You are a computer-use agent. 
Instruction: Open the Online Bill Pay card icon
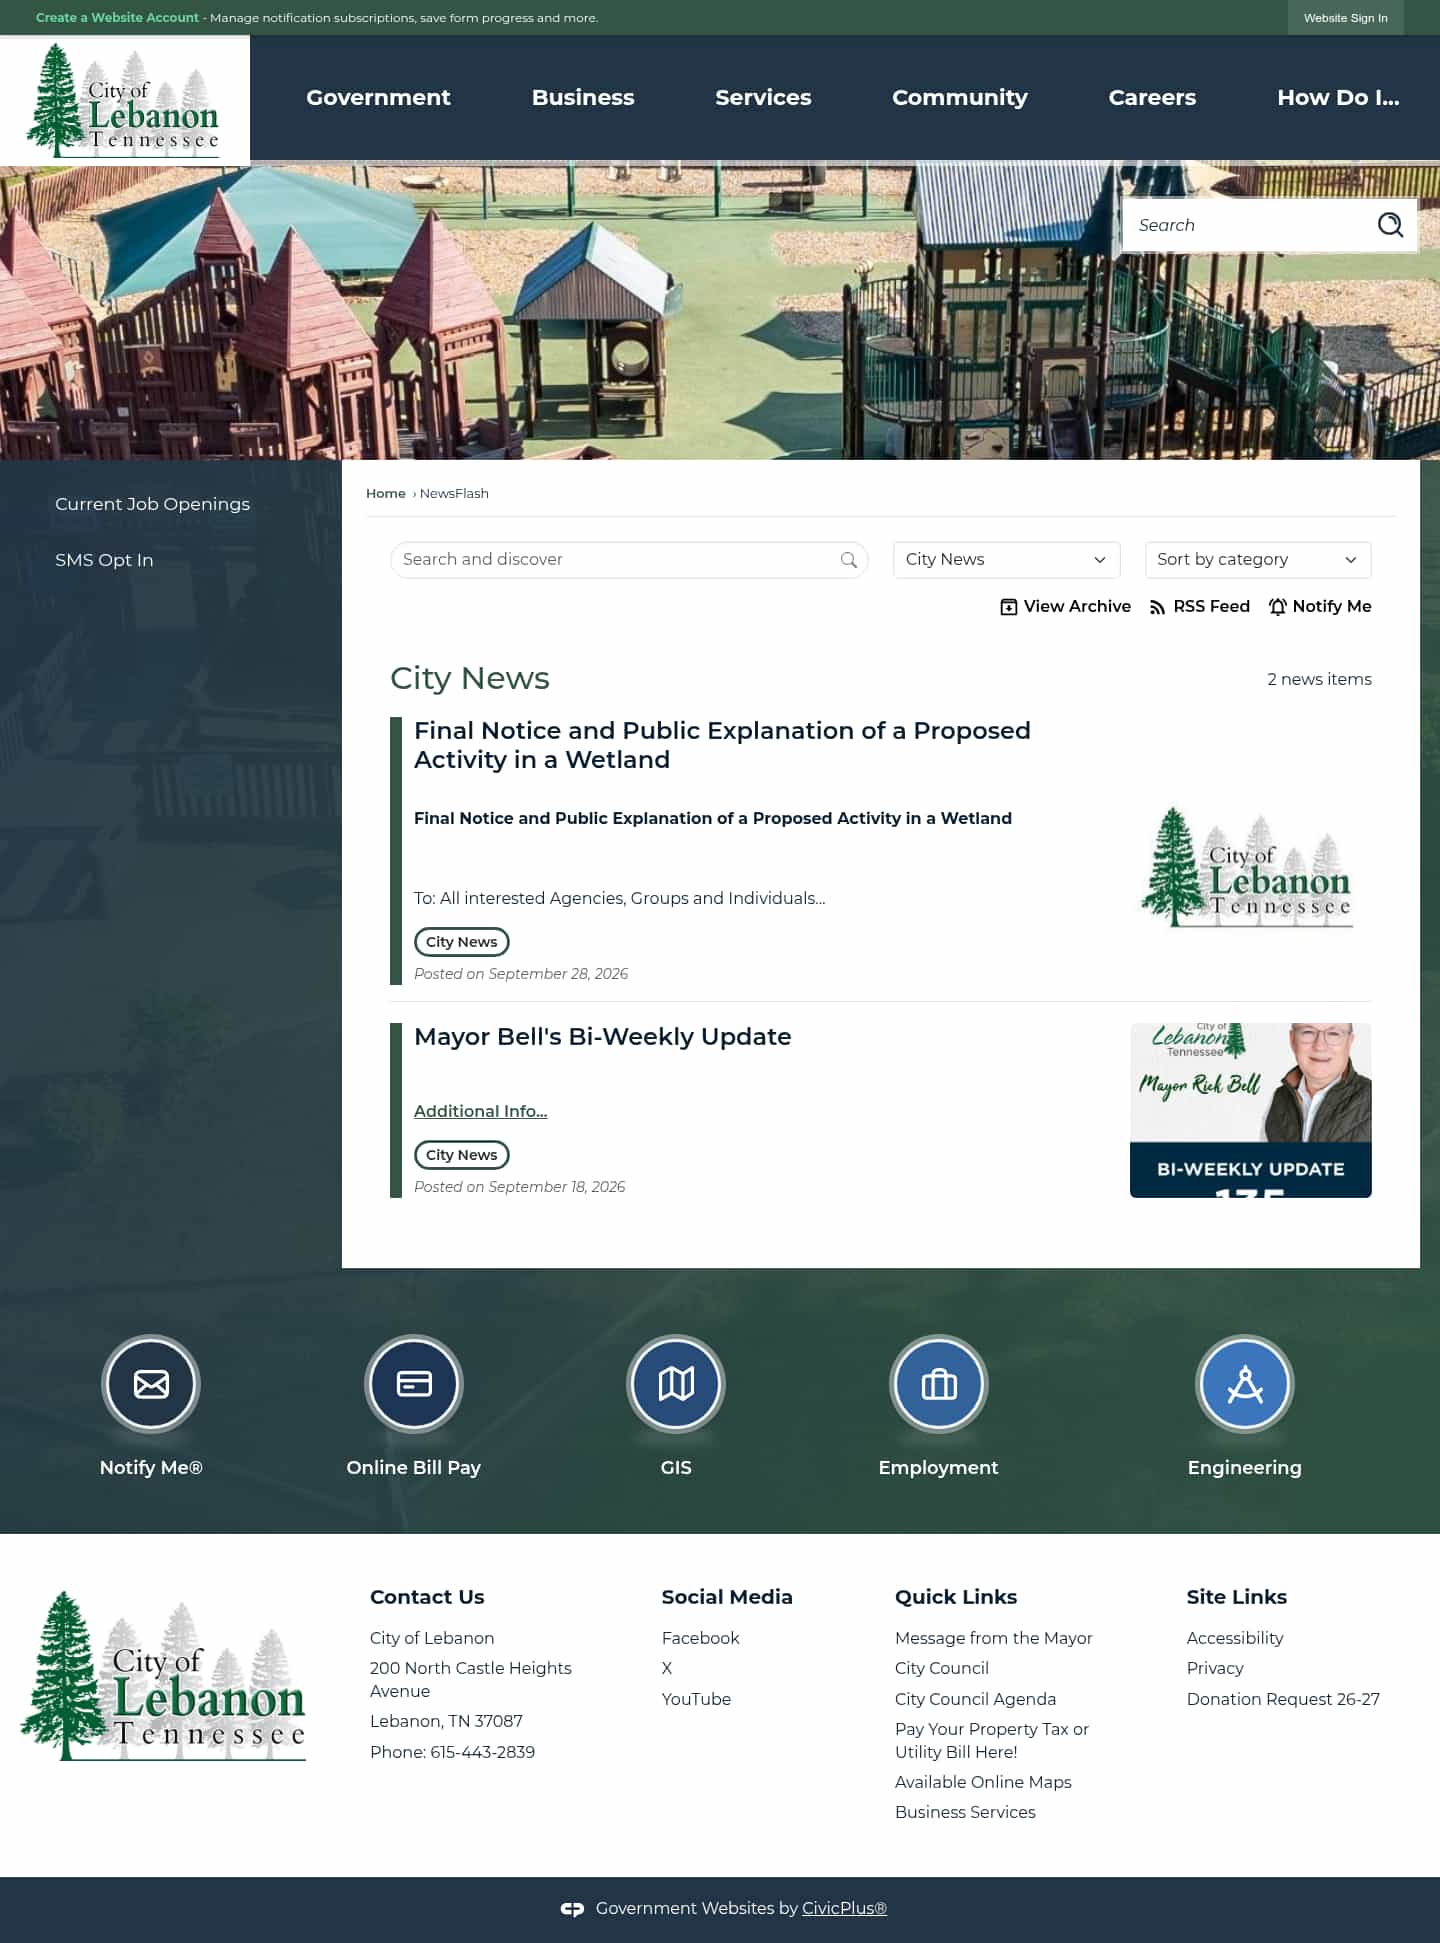click(x=414, y=1384)
